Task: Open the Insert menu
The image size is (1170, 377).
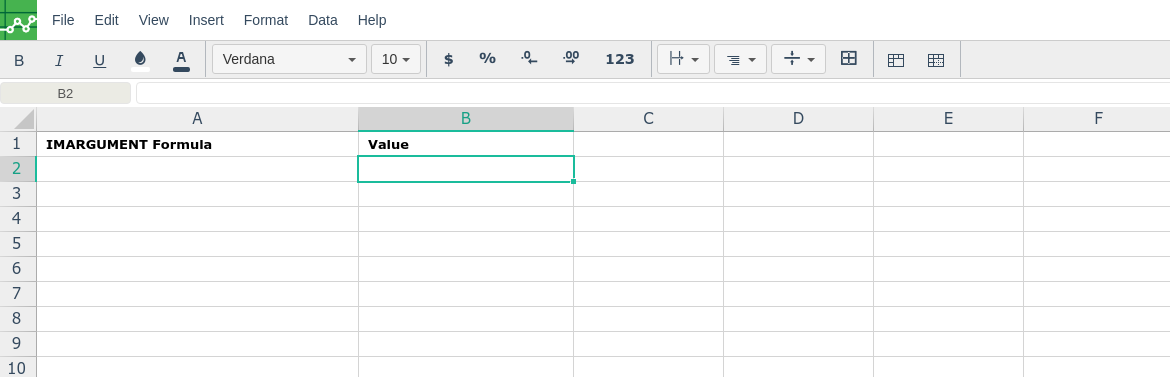Action: 206,20
